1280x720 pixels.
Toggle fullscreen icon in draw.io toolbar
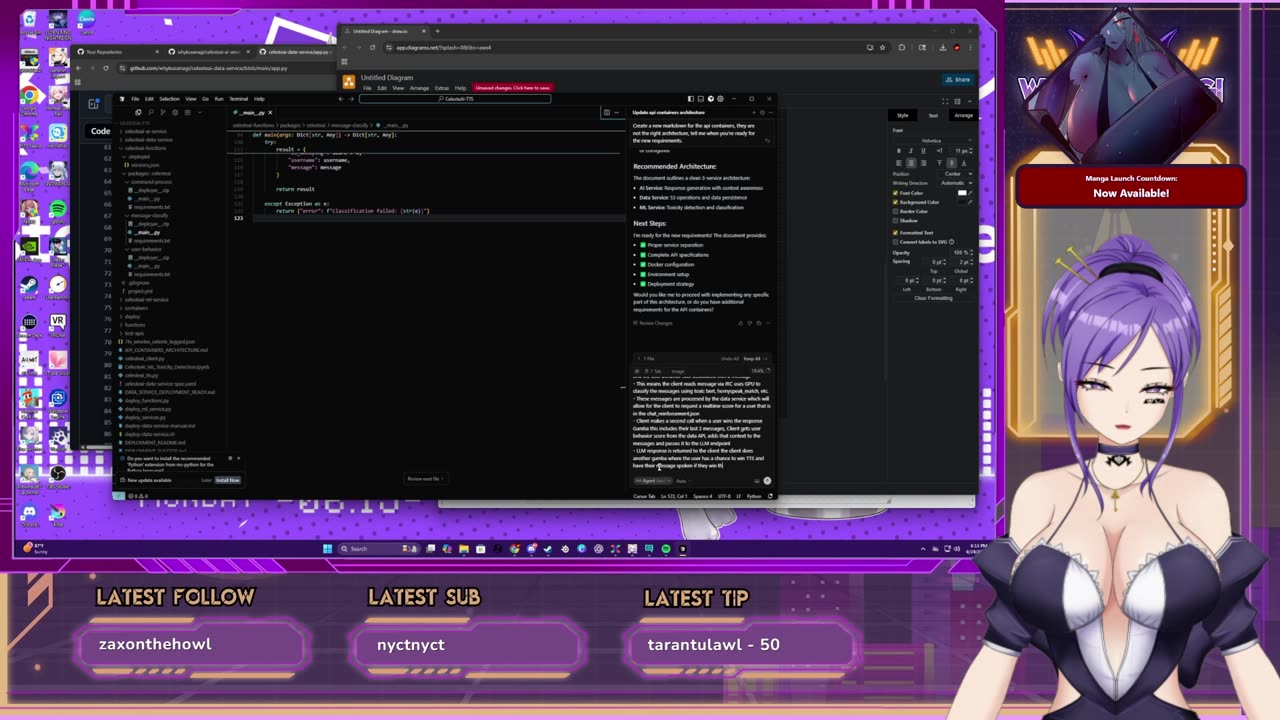click(x=945, y=101)
